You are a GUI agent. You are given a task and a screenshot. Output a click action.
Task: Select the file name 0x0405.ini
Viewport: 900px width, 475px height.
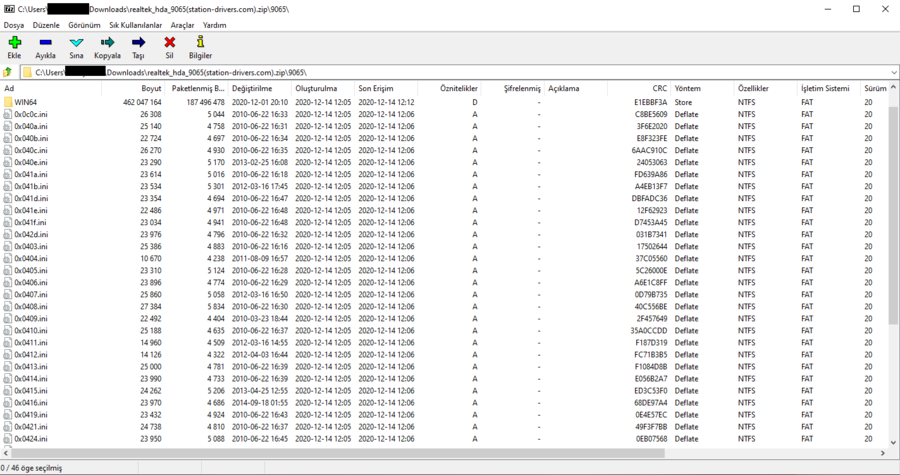[x=32, y=271]
